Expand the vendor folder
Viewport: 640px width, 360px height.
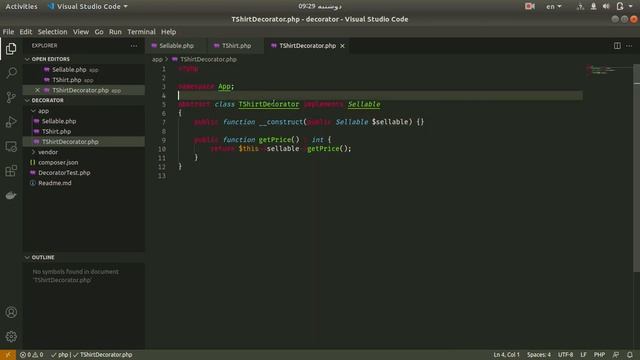click(33, 152)
